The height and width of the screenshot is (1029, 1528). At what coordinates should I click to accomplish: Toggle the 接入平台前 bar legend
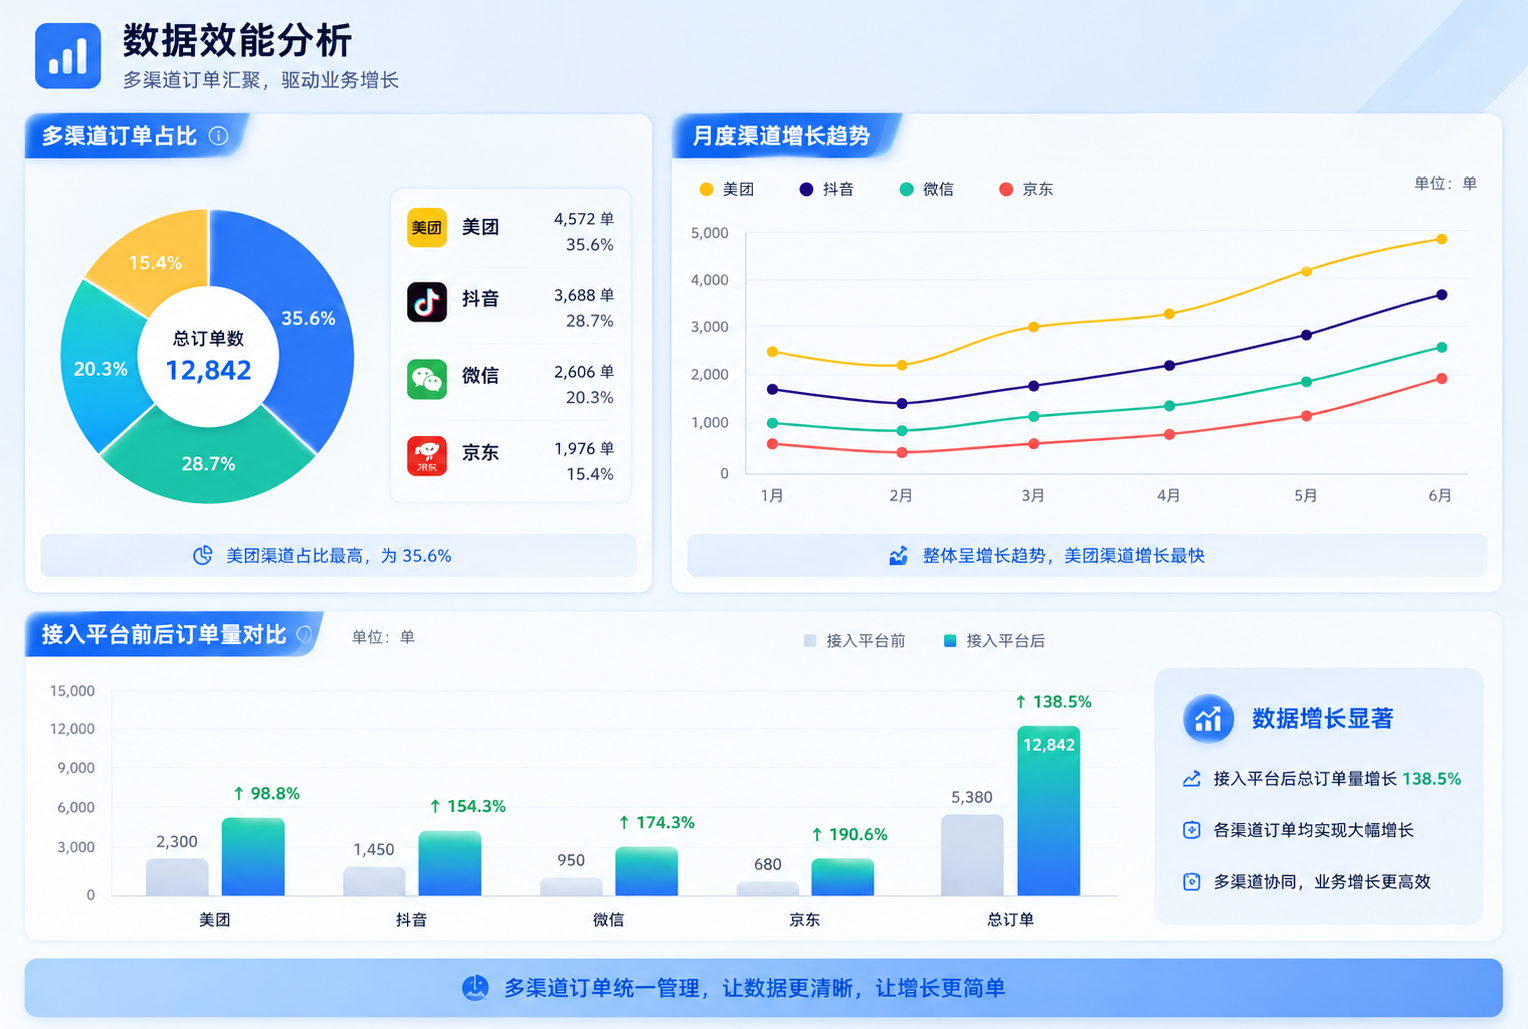point(855,641)
